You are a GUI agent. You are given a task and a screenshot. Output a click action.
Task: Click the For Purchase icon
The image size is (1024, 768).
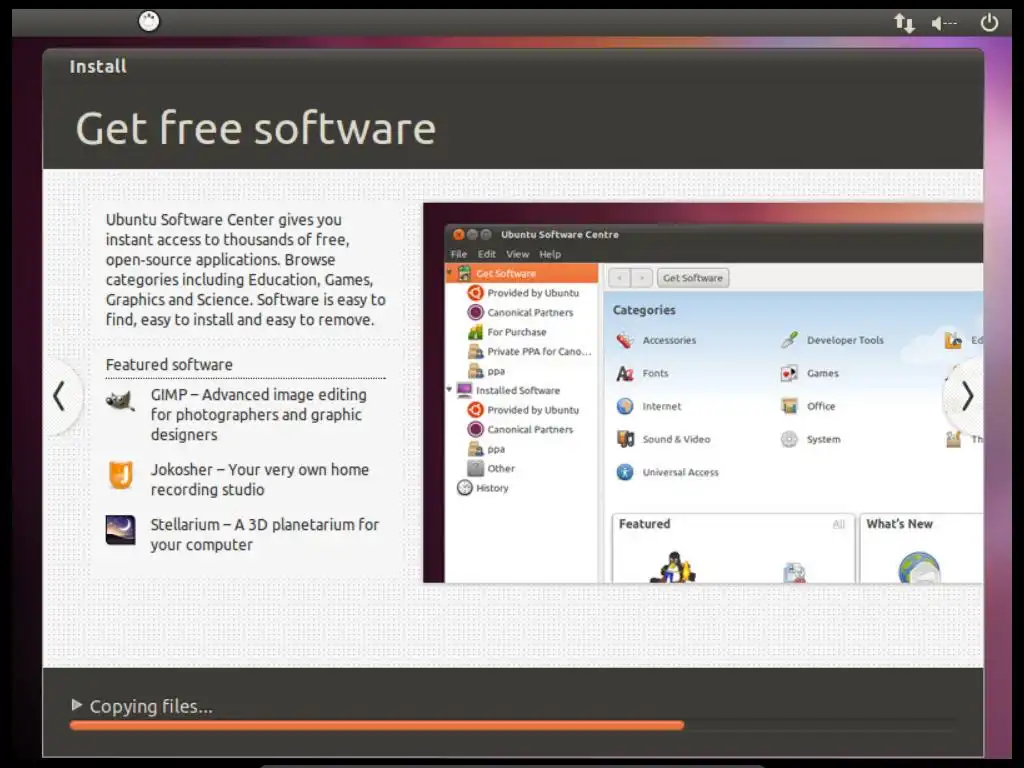[x=475, y=332]
